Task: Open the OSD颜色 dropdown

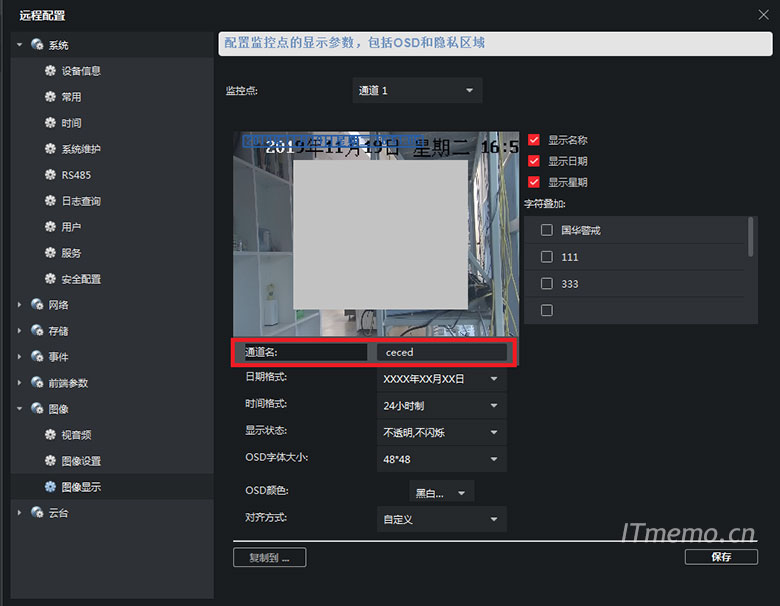Action: click(442, 493)
